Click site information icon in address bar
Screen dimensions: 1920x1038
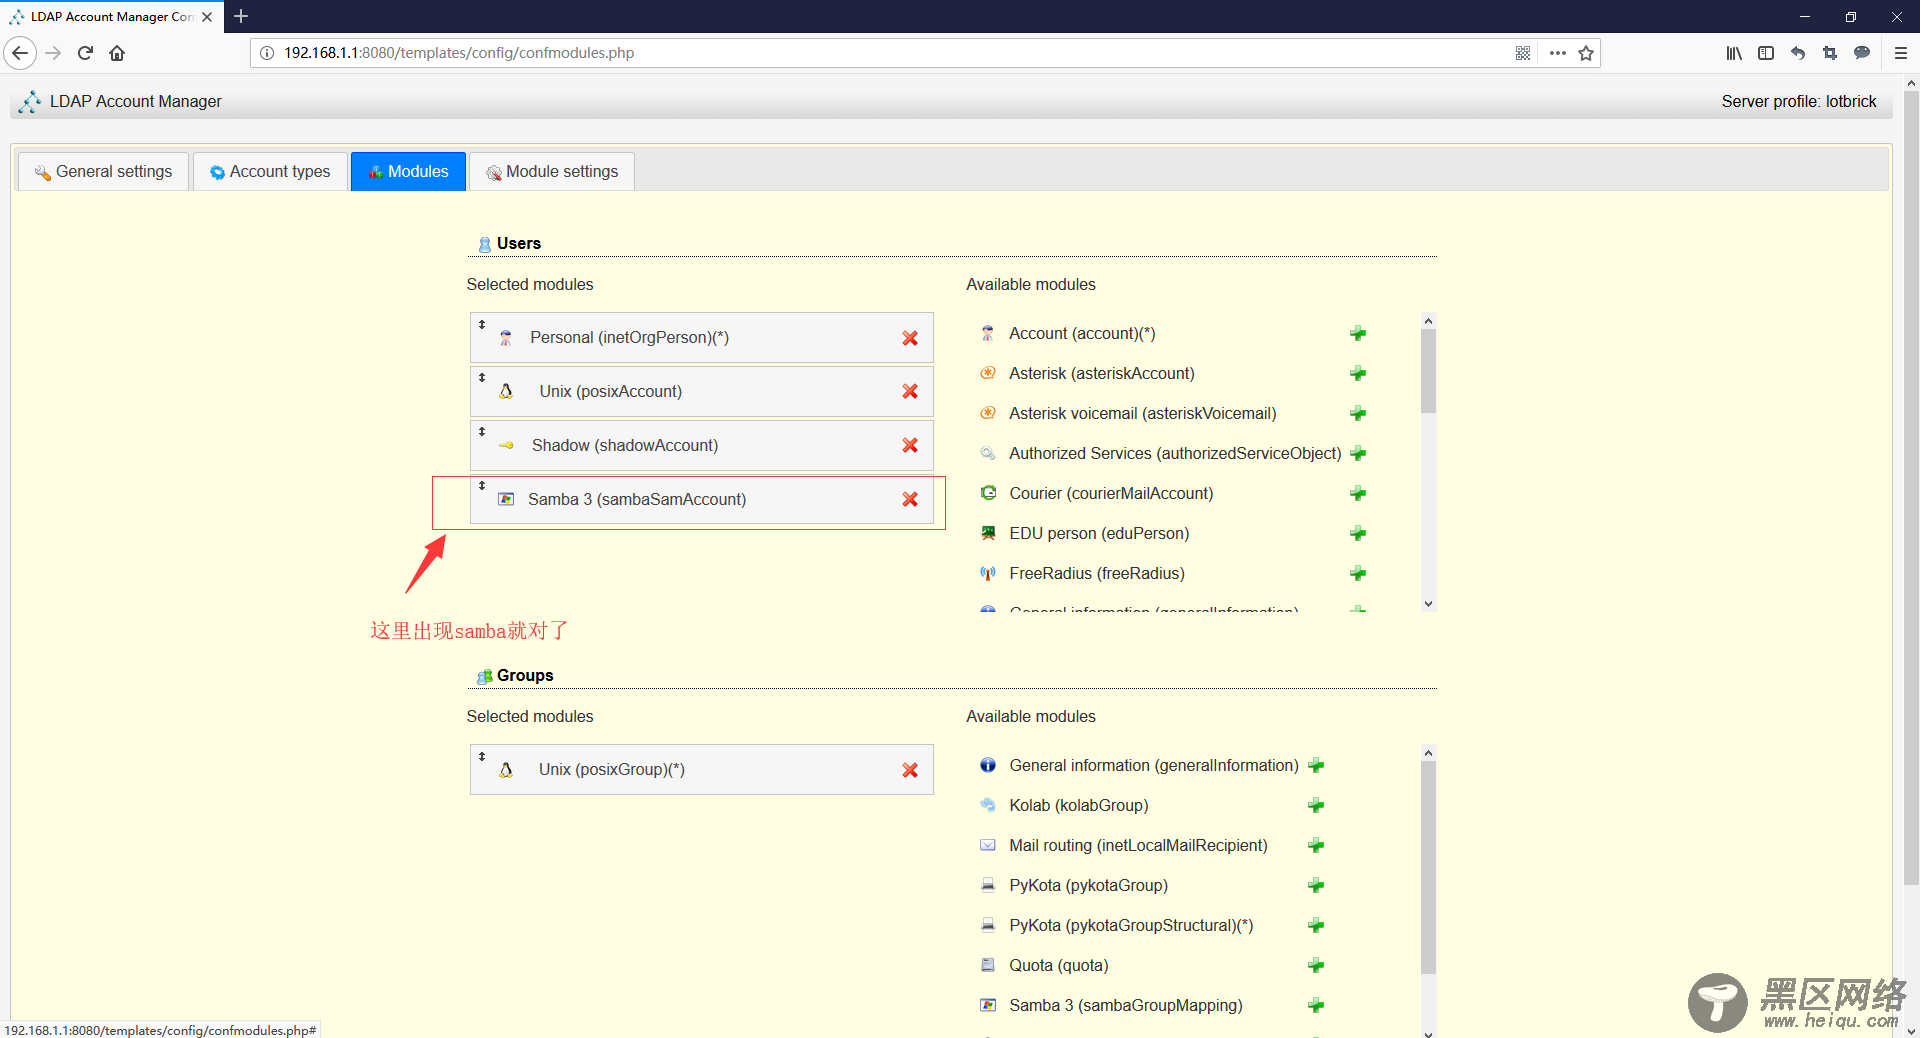267,53
